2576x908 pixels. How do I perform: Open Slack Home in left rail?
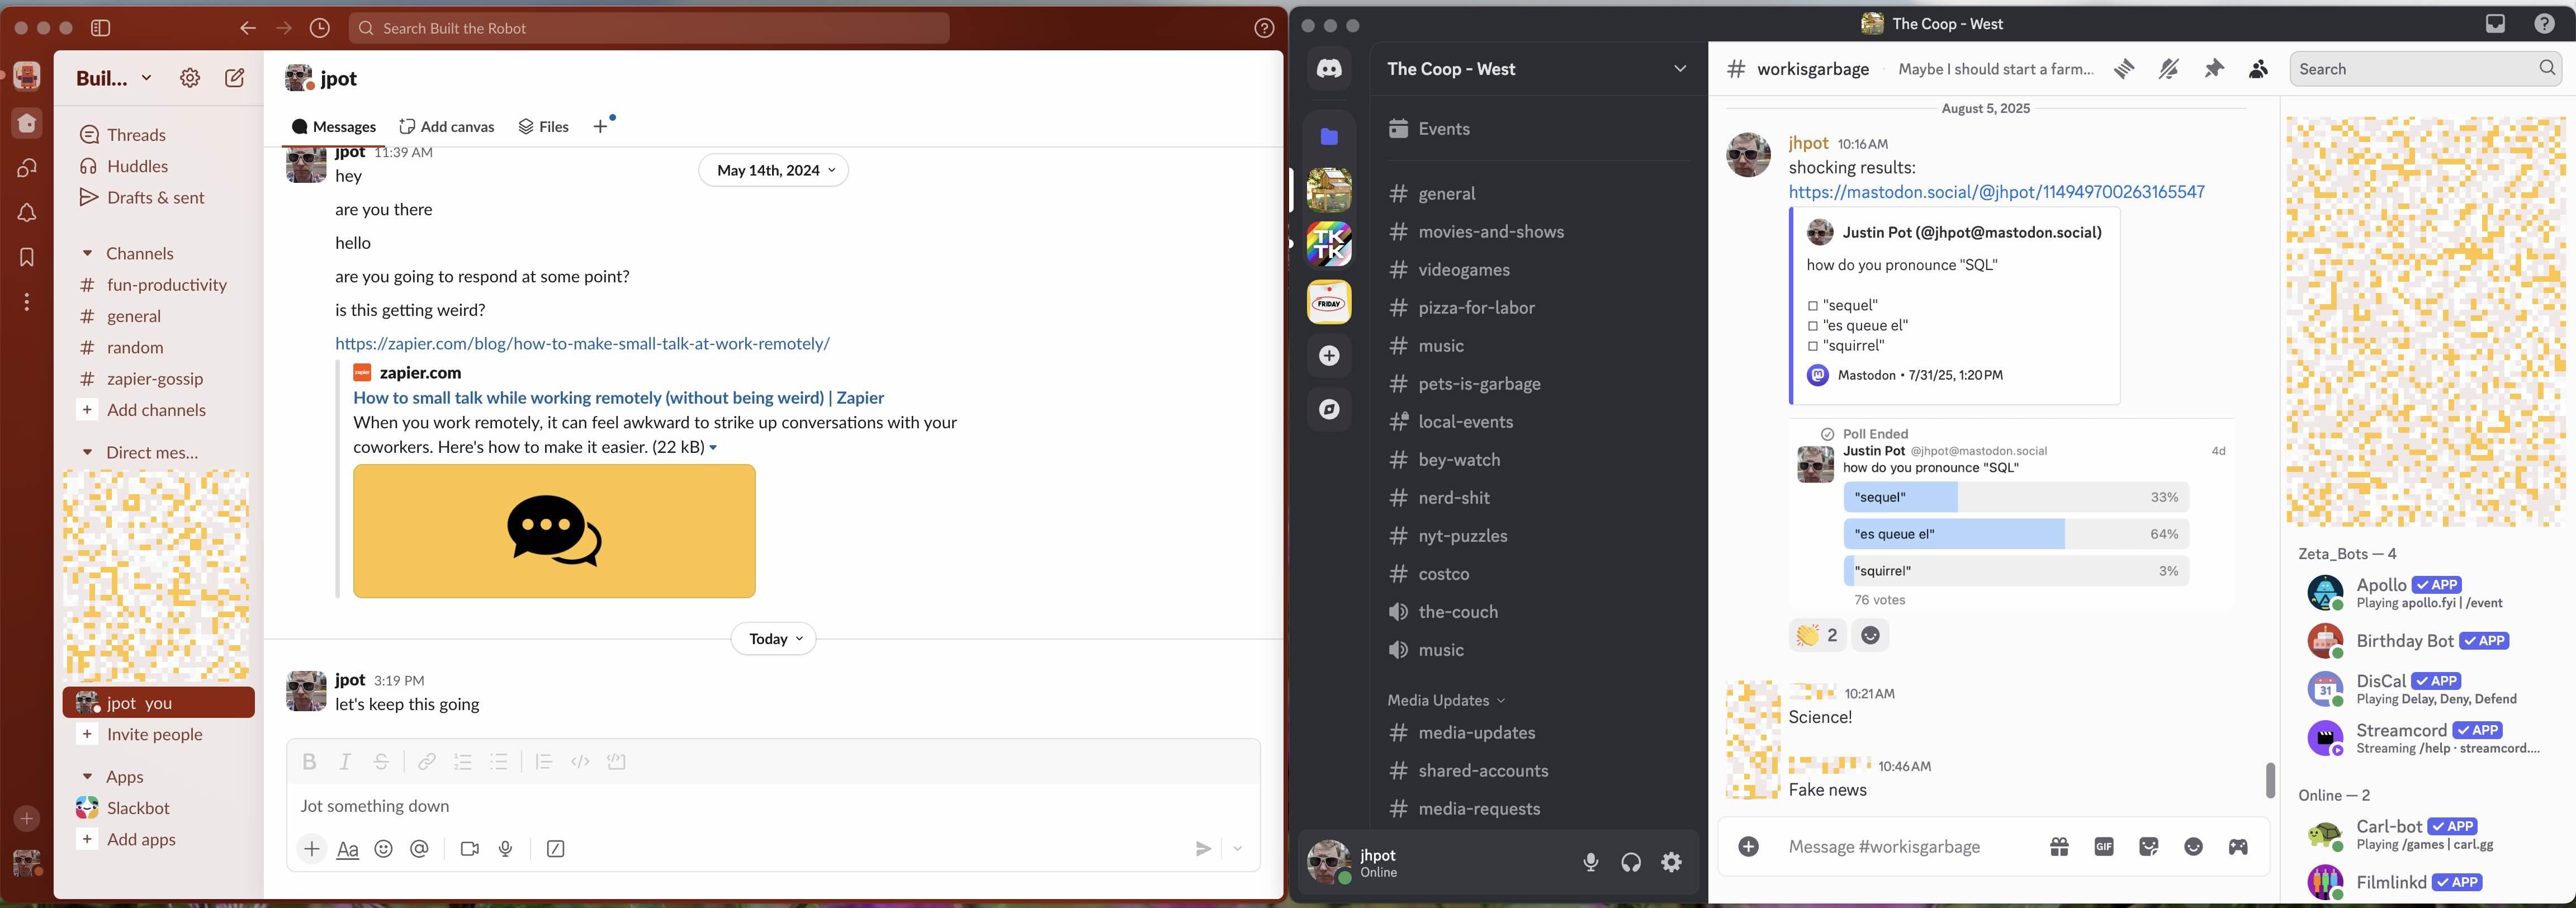(27, 123)
